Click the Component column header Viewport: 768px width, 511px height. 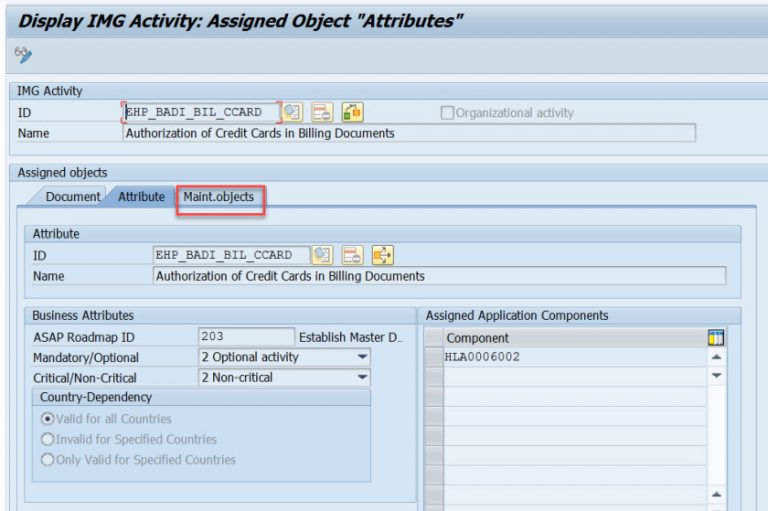[575, 338]
